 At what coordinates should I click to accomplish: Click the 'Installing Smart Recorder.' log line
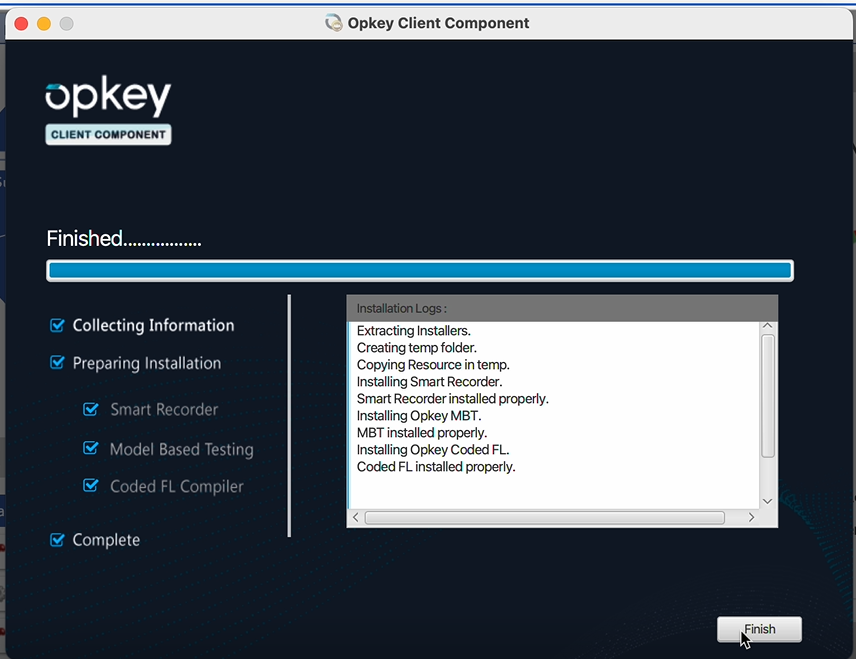pyautogui.click(x=429, y=382)
